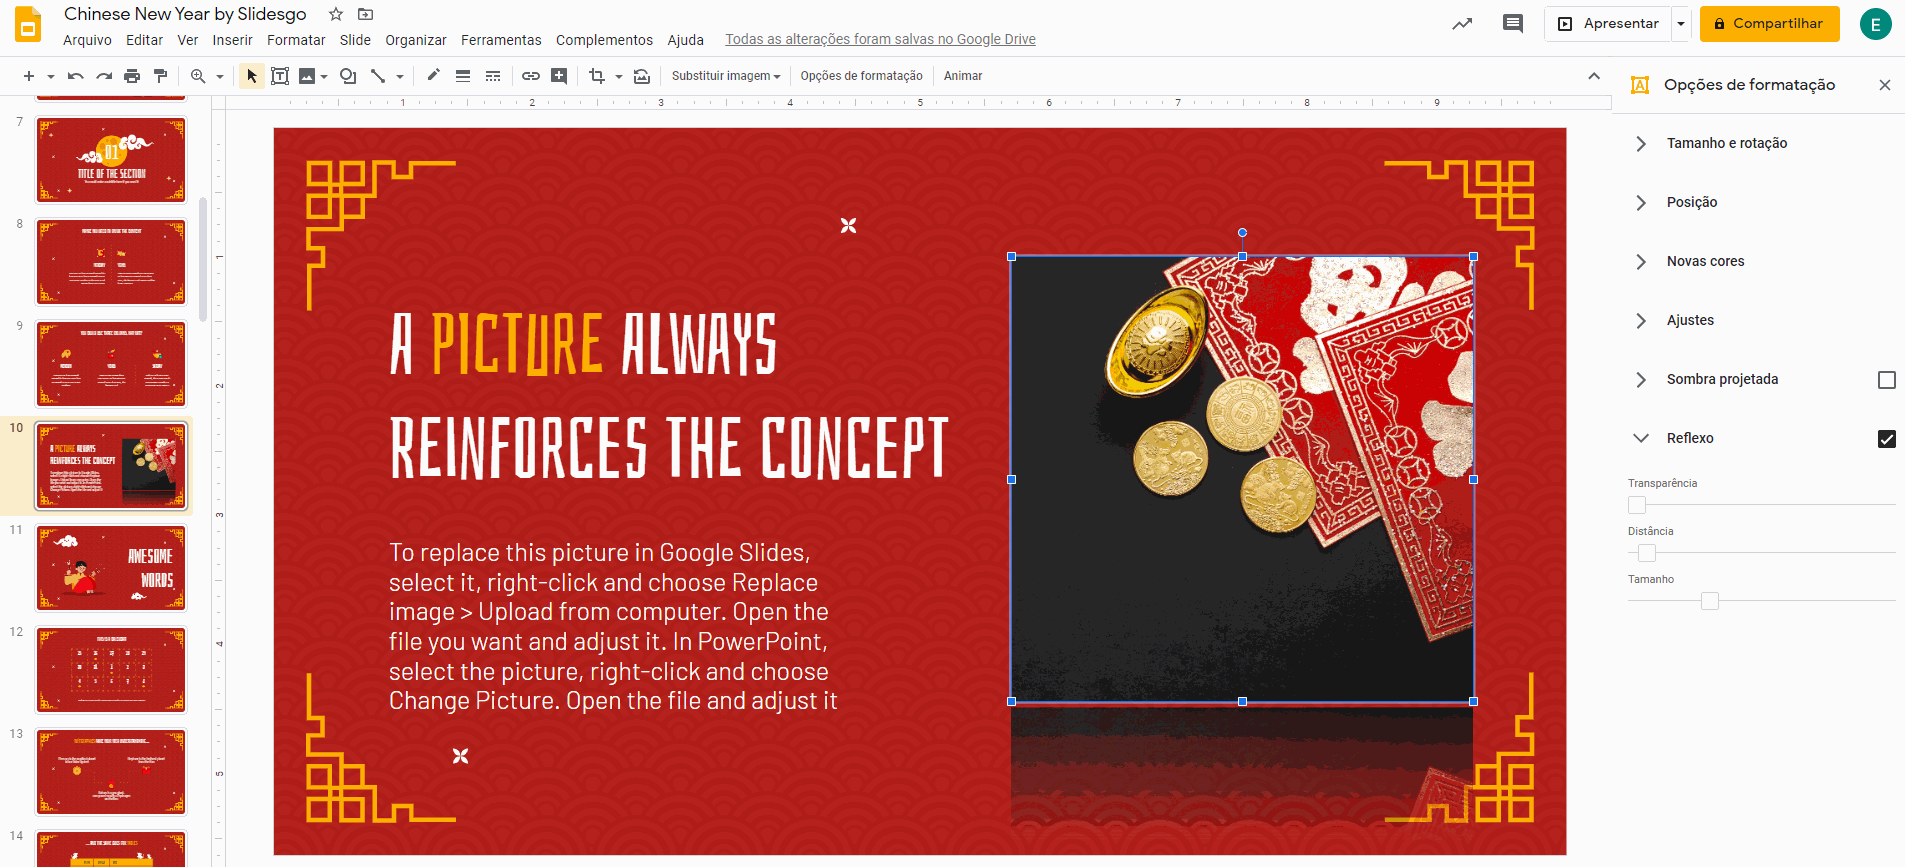Viewport: 1905px width, 867px height.
Task: Open the activity dashboard trend icon
Action: click(1462, 24)
